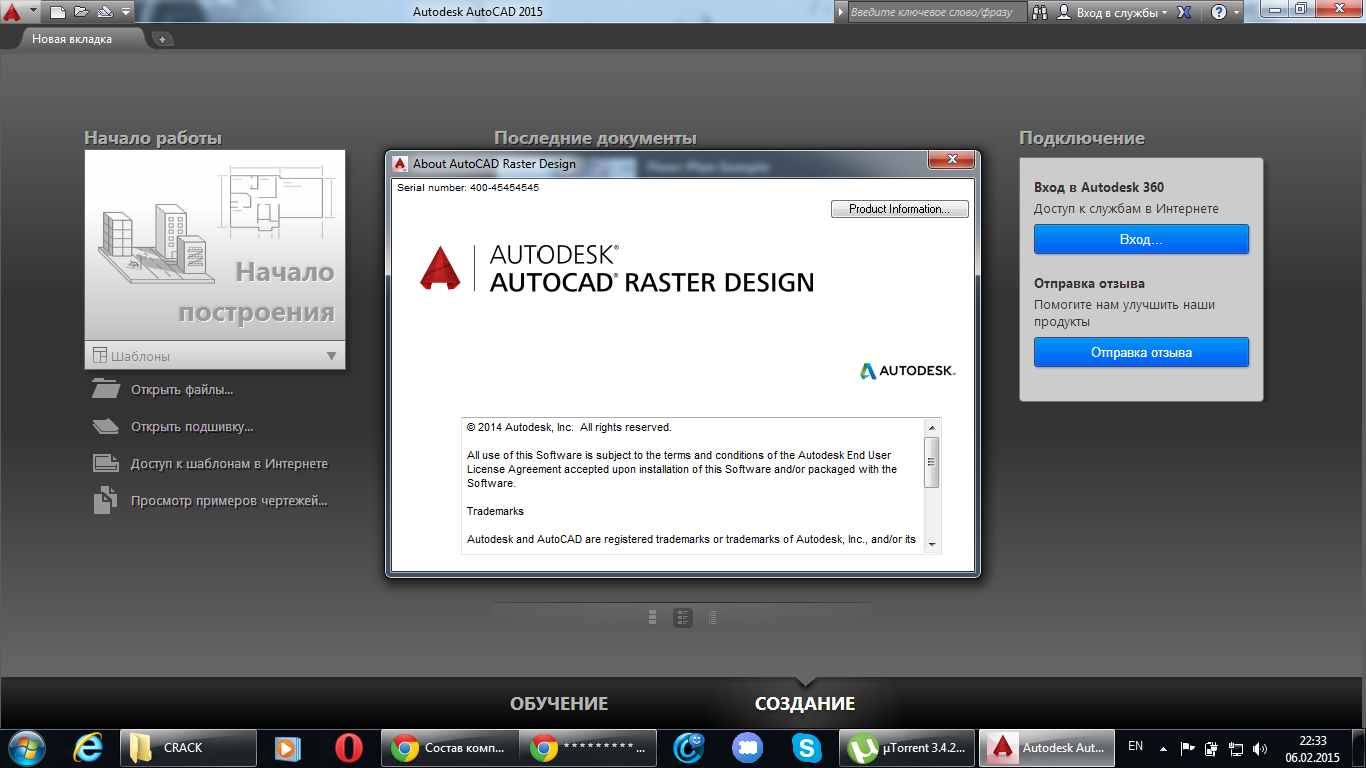
Task: Click scroll up arrow in license text box
Action: 932,427
